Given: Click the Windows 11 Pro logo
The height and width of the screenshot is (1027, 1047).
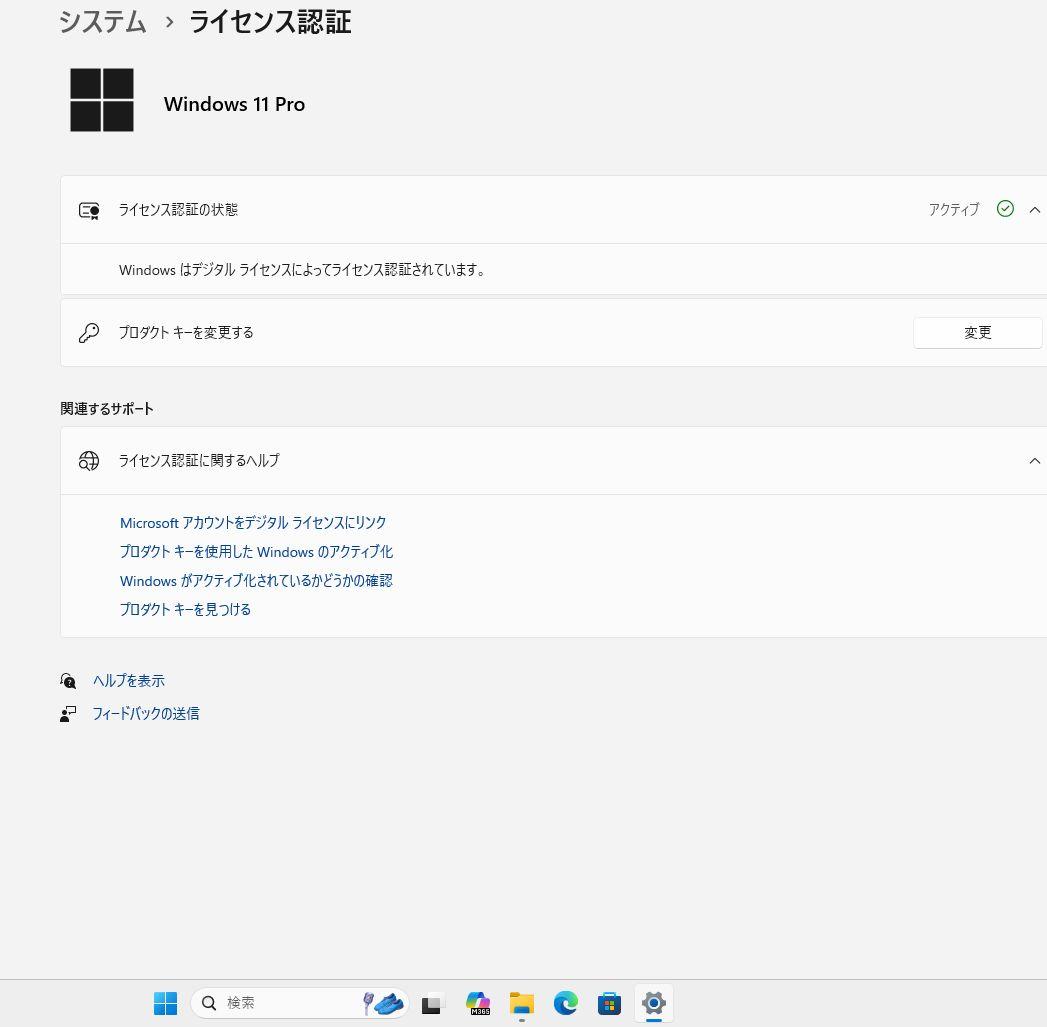Looking at the screenshot, I should click(102, 100).
